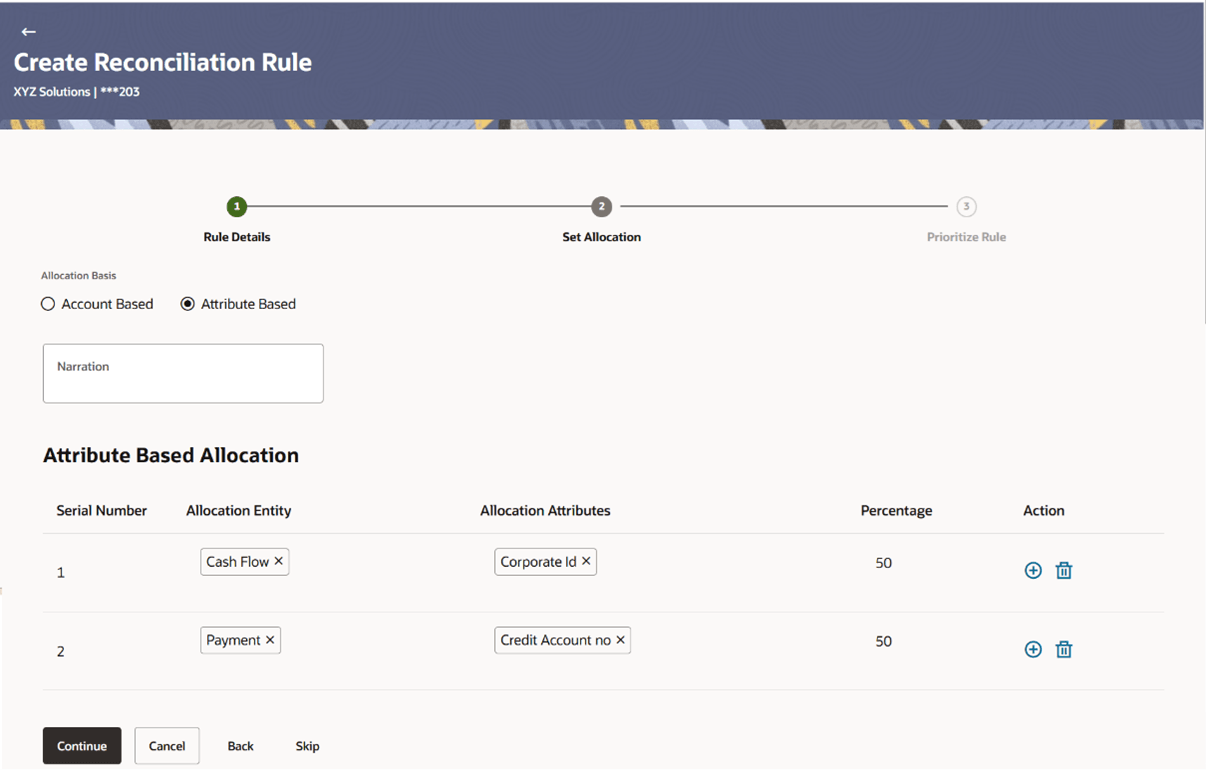Click the Allocation Entity column header
This screenshot has width=1206, height=770.
pos(238,510)
